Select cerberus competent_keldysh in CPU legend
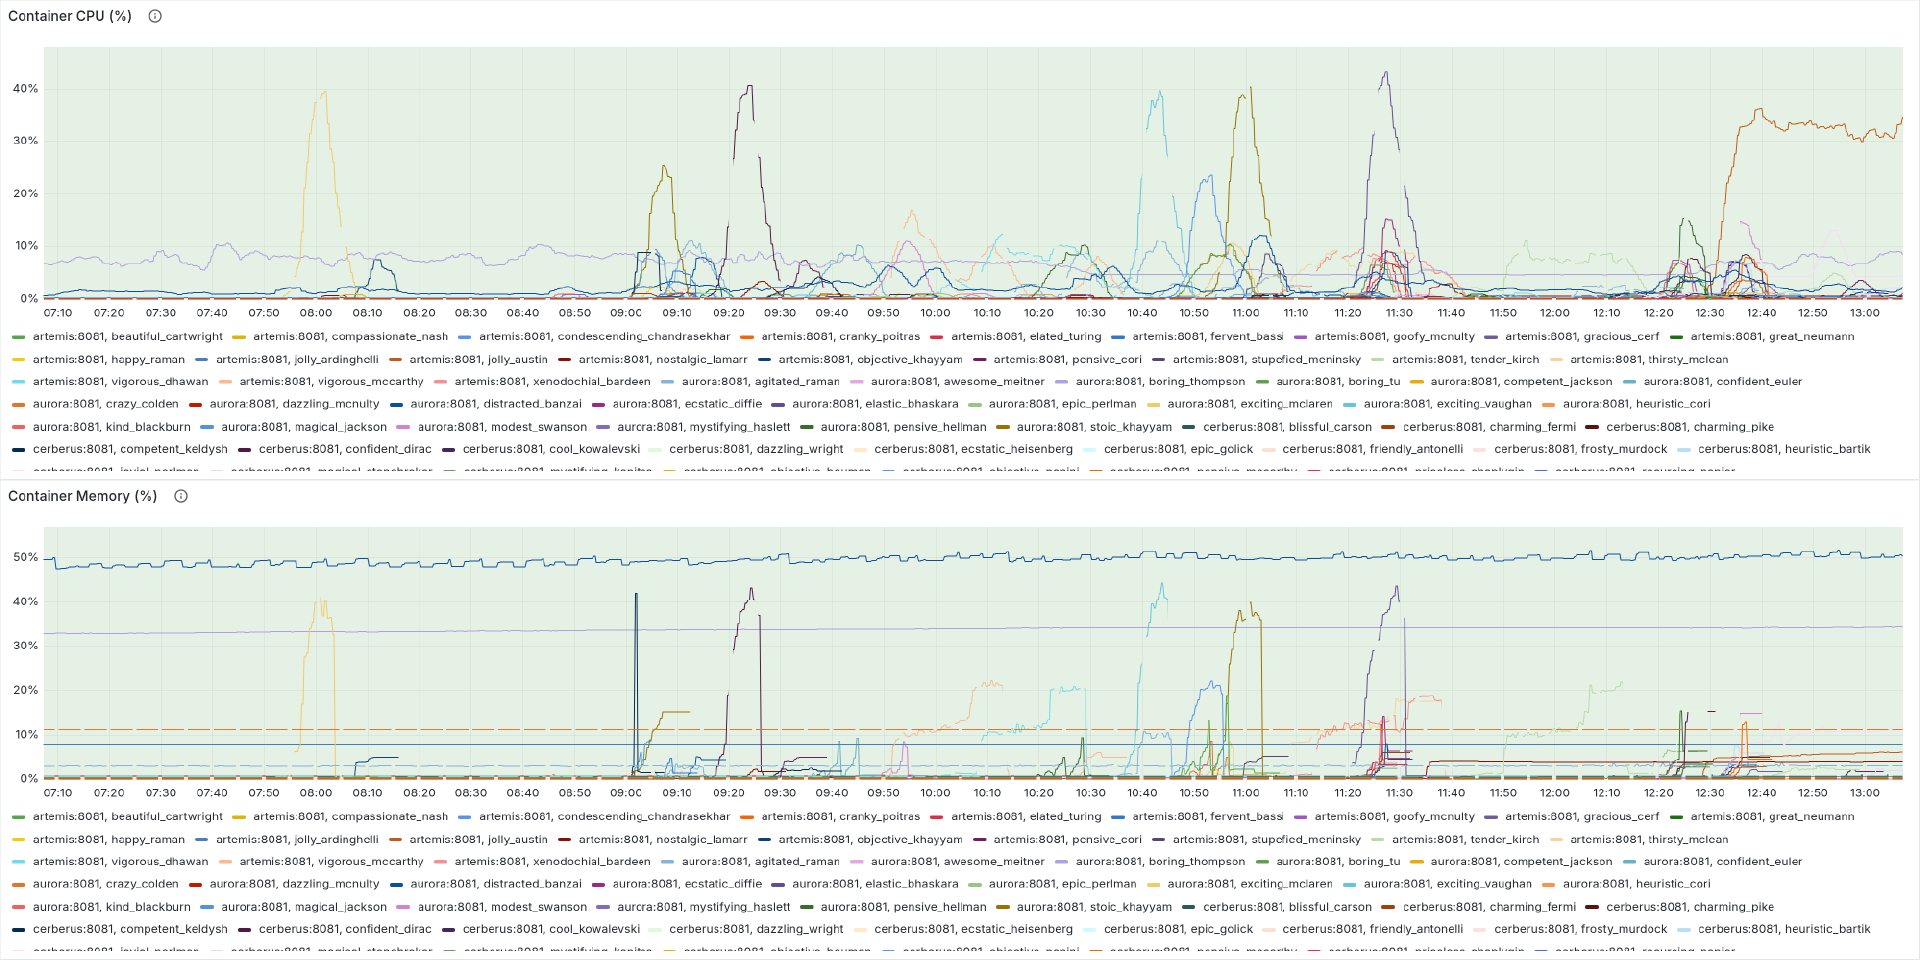1920x960 pixels. pyautogui.click(x=130, y=450)
